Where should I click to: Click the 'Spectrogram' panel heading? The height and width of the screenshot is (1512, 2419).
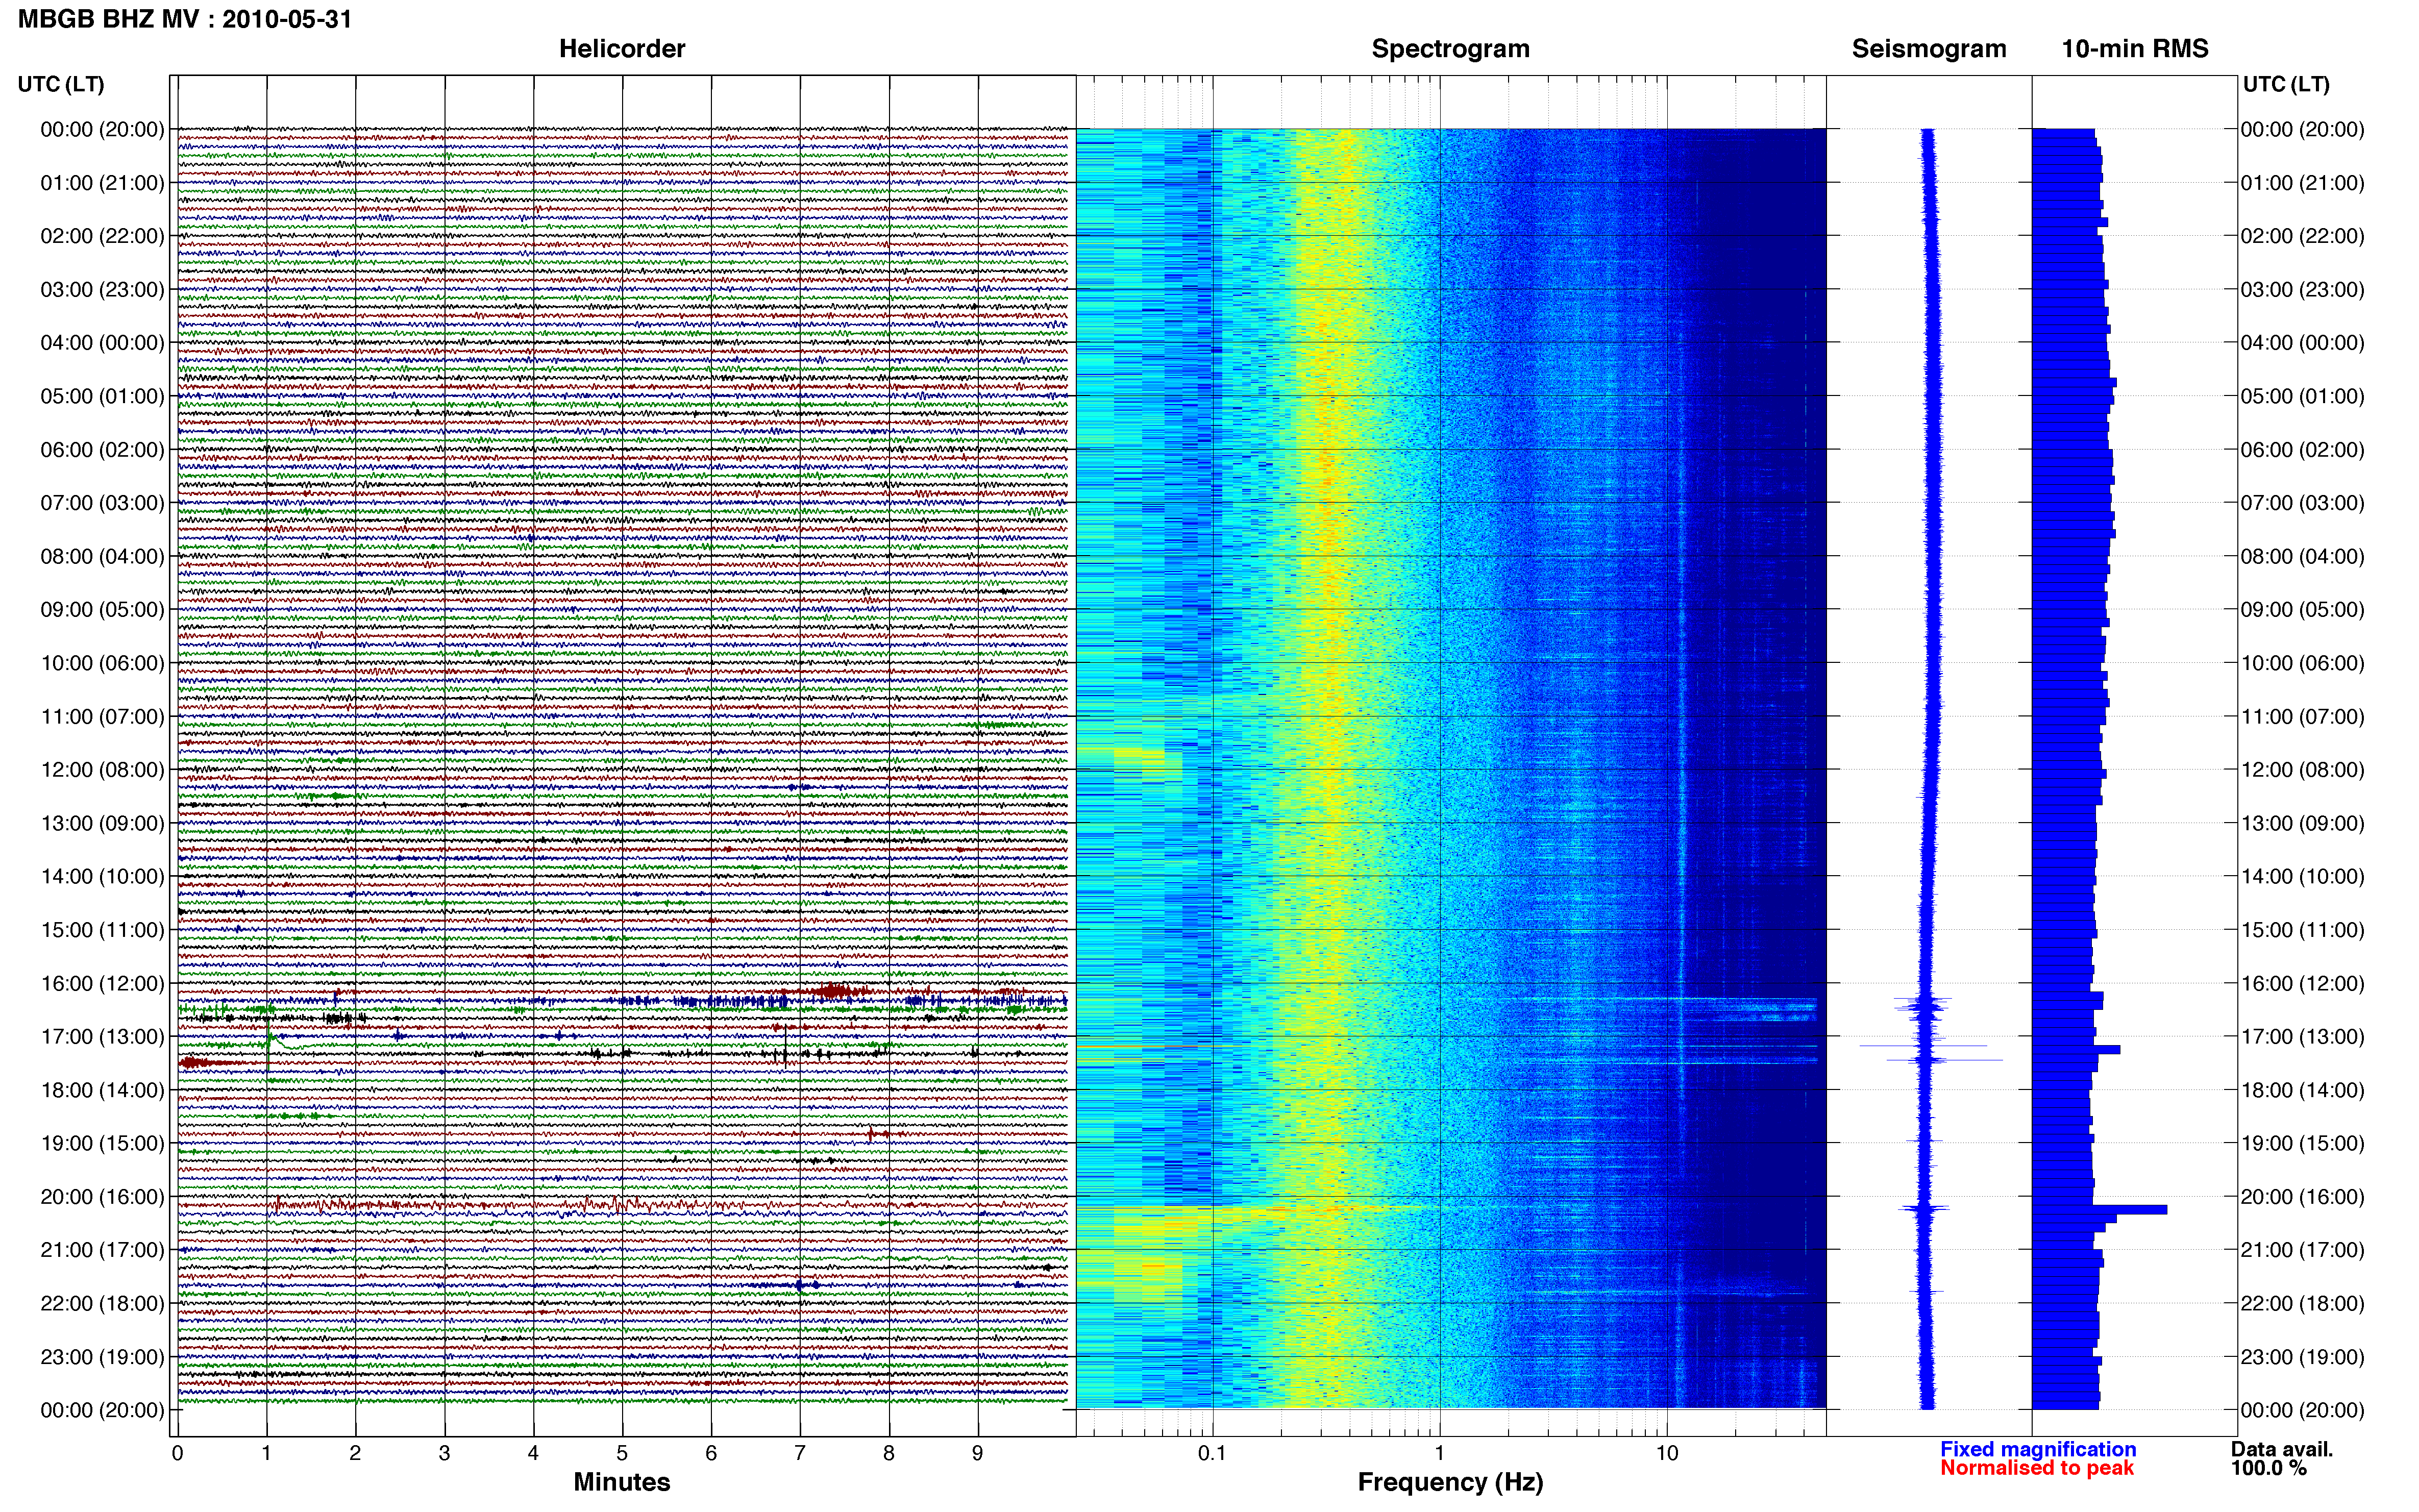tap(1450, 49)
